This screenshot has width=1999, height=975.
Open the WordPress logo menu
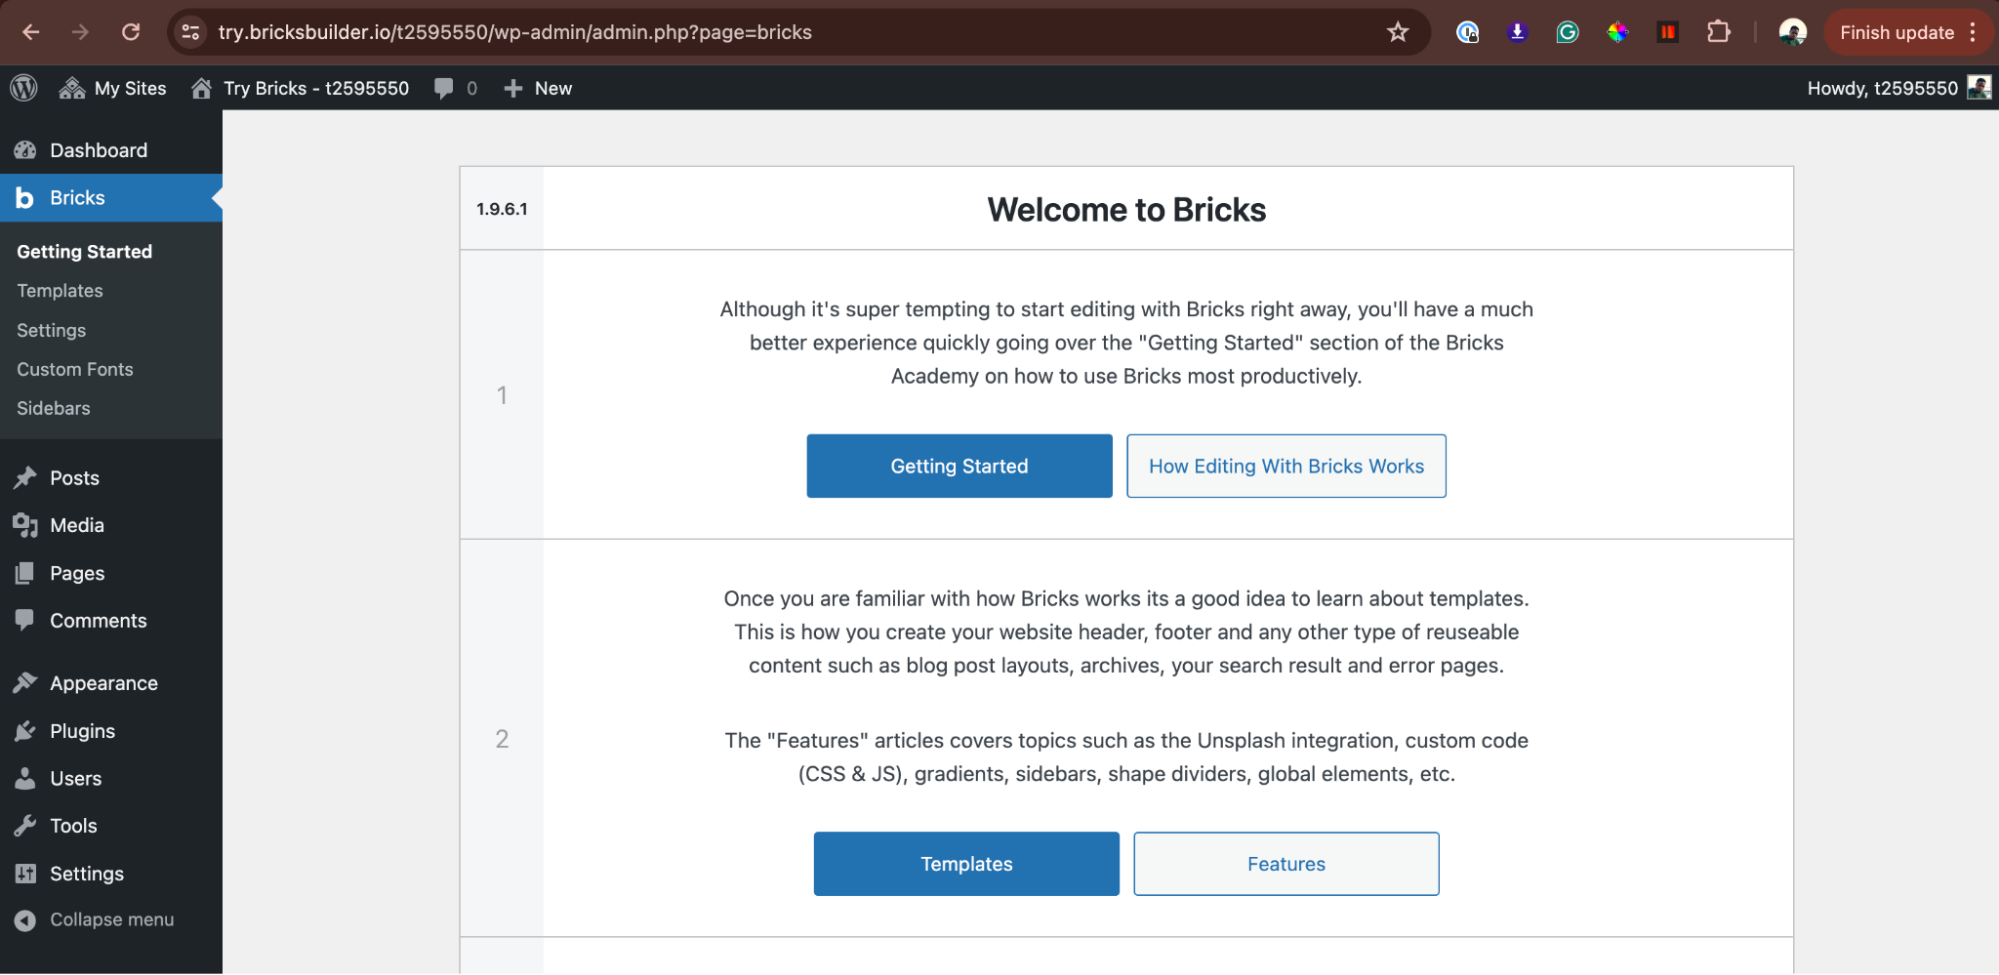click(x=23, y=88)
